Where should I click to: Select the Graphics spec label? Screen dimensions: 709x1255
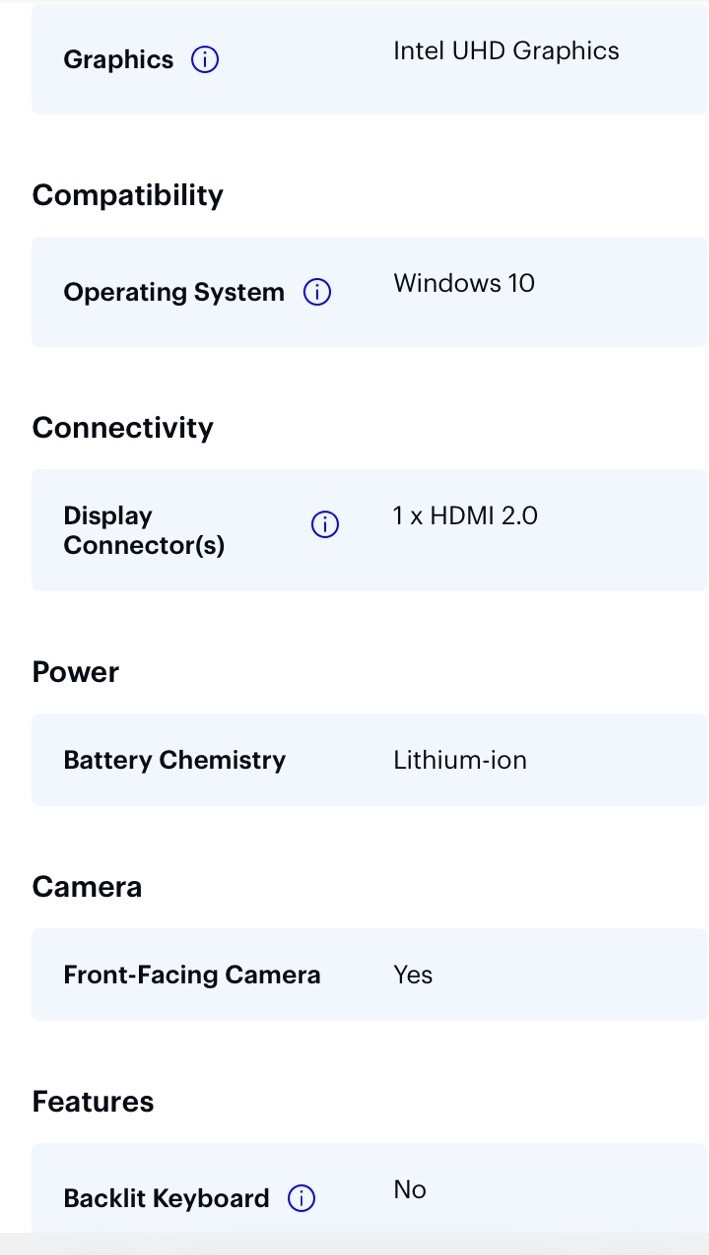pos(118,60)
